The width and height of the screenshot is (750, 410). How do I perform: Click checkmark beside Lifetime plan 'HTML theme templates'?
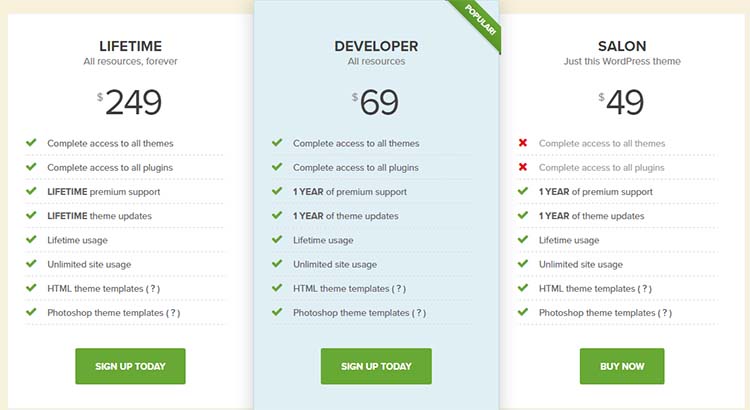click(31, 288)
